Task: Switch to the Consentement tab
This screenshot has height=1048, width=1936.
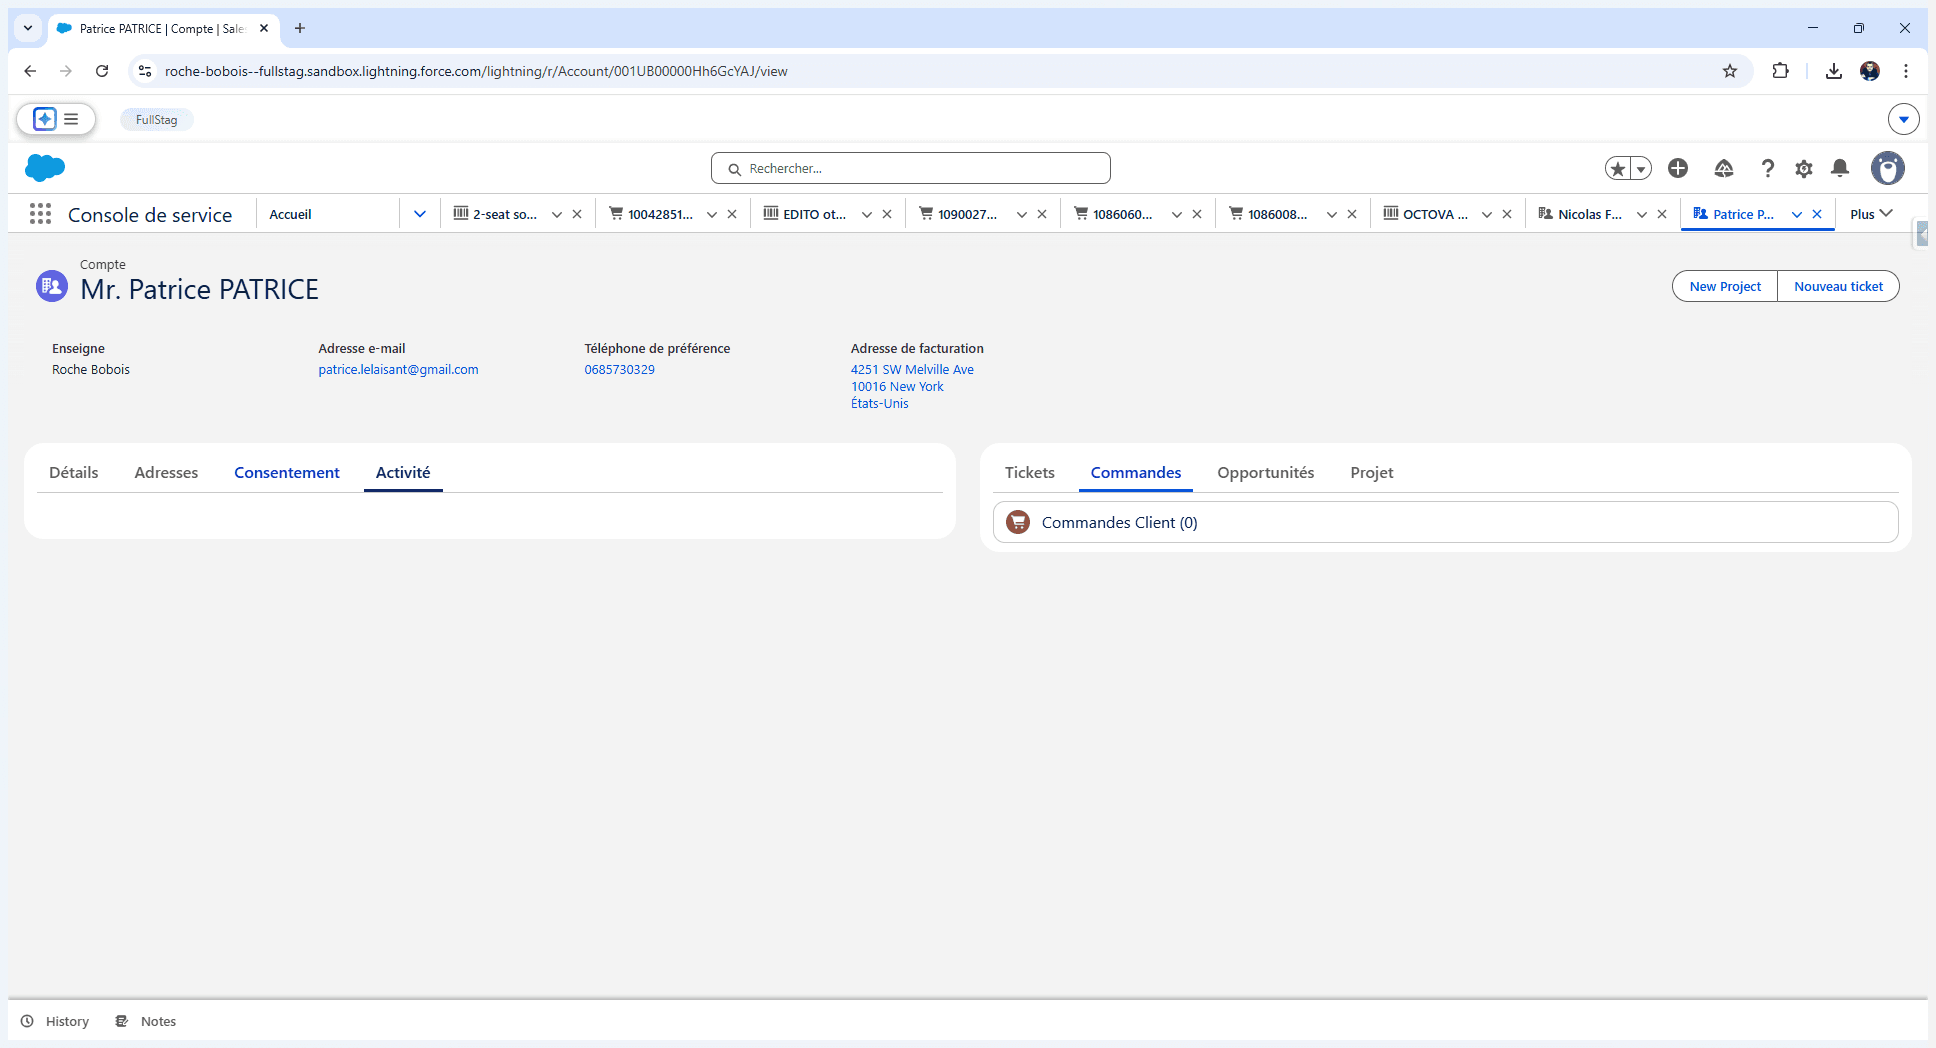Action: point(287,472)
